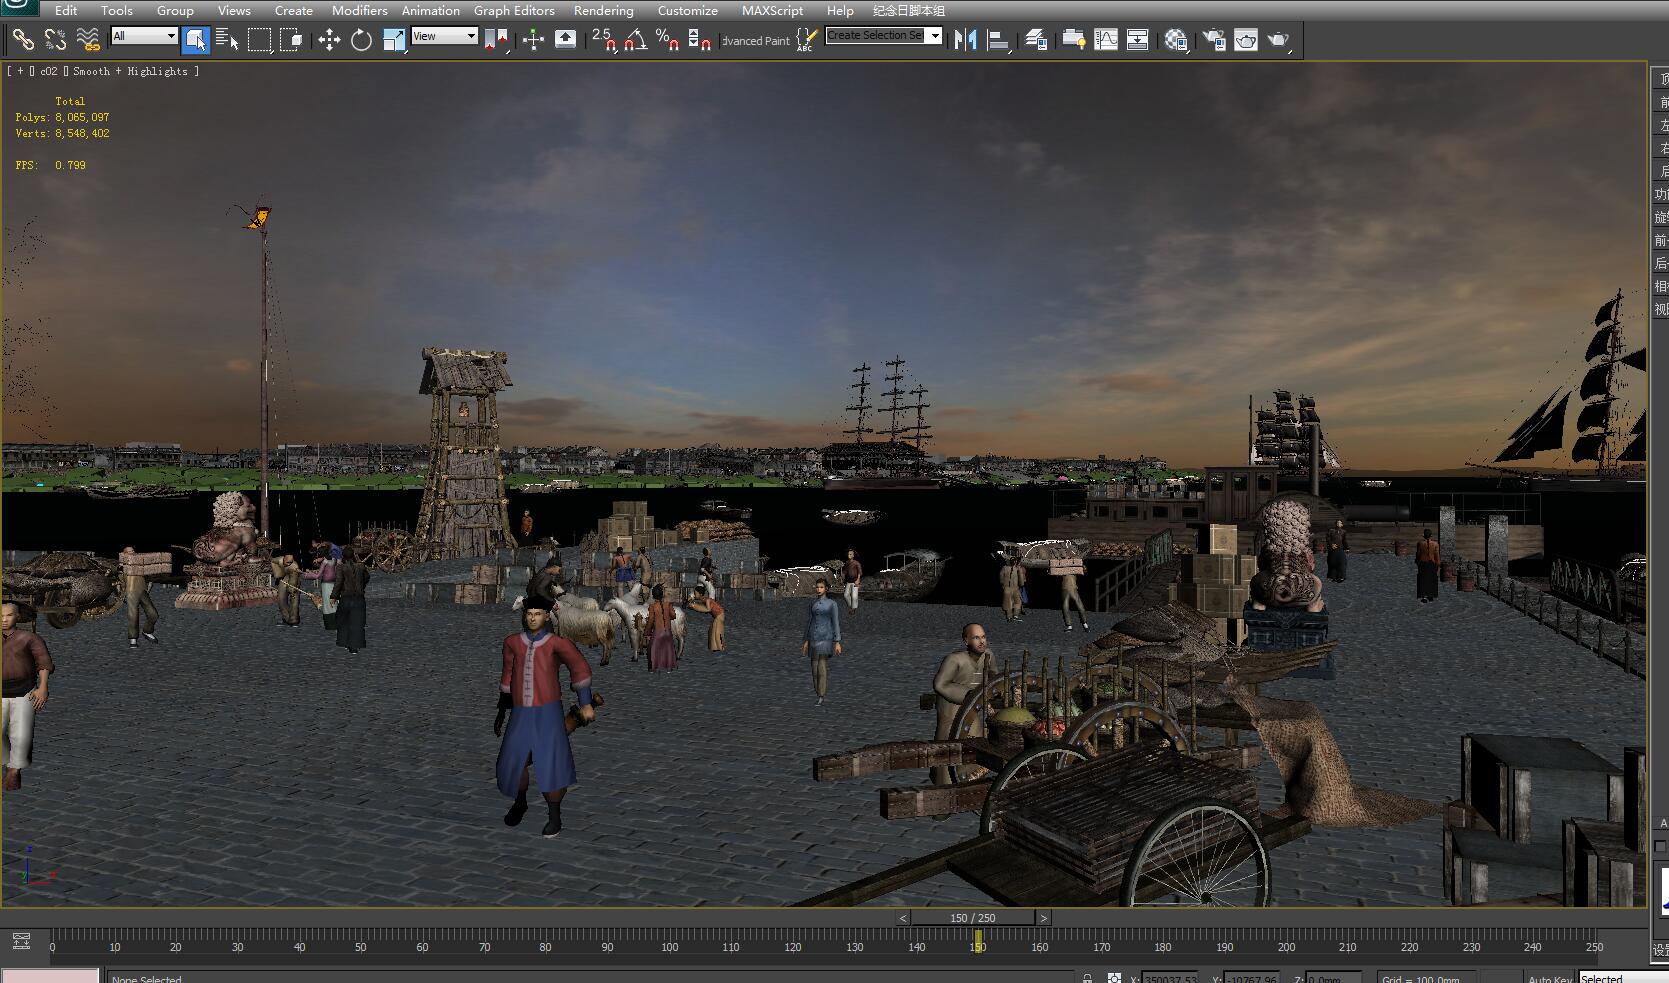Open the 纪念日脚本组 menu

(x=909, y=10)
